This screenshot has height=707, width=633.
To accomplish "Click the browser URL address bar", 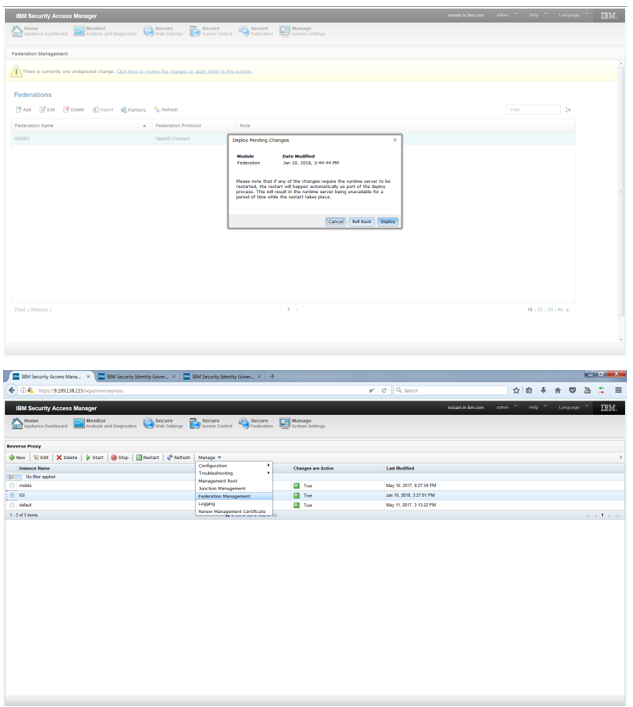I will pyautogui.click(x=200, y=390).
